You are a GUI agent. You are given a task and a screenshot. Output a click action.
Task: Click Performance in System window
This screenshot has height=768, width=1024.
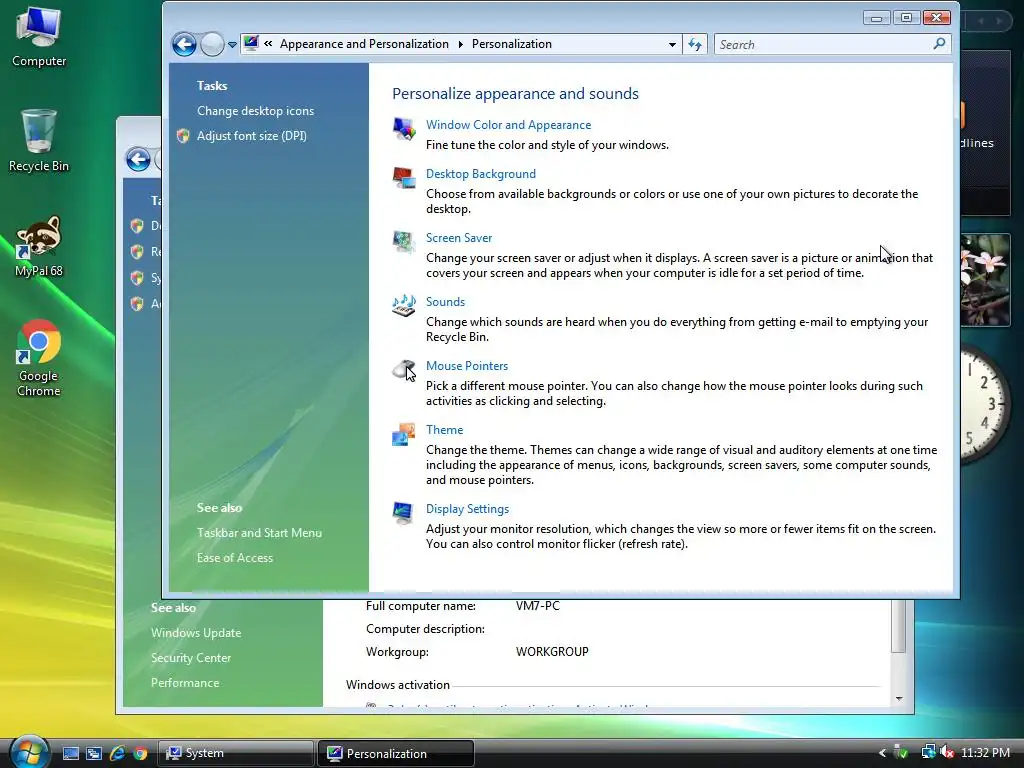(x=185, y=682)
